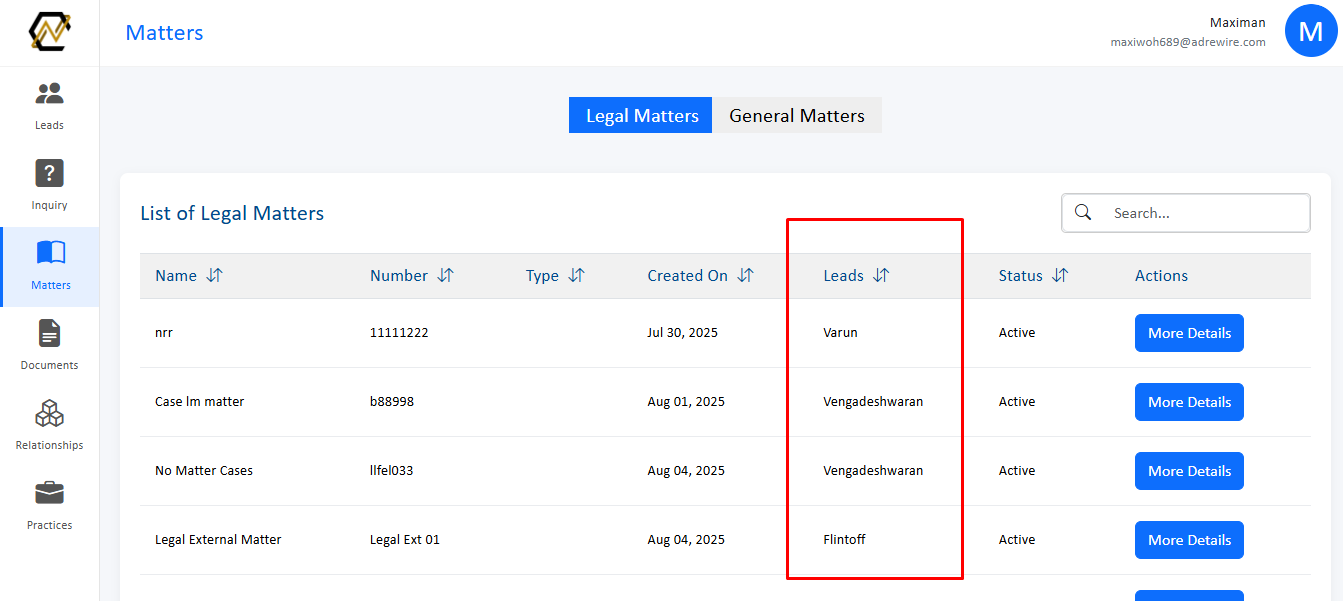
Task: Click the Matters page title
Action: tap(164, 33)
